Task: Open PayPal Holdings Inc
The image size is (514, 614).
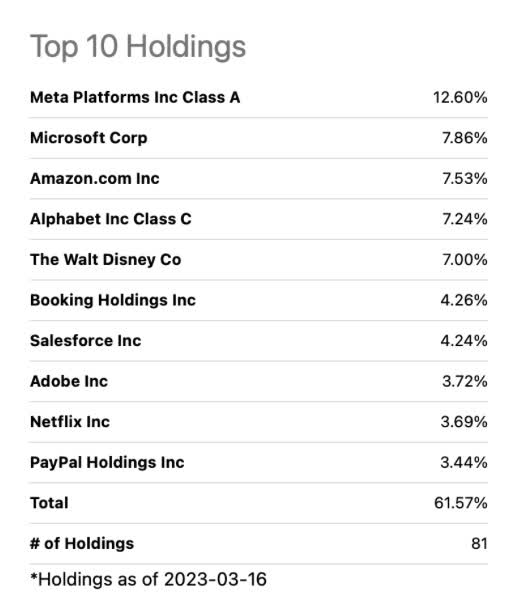Action: tap(107, 462)
